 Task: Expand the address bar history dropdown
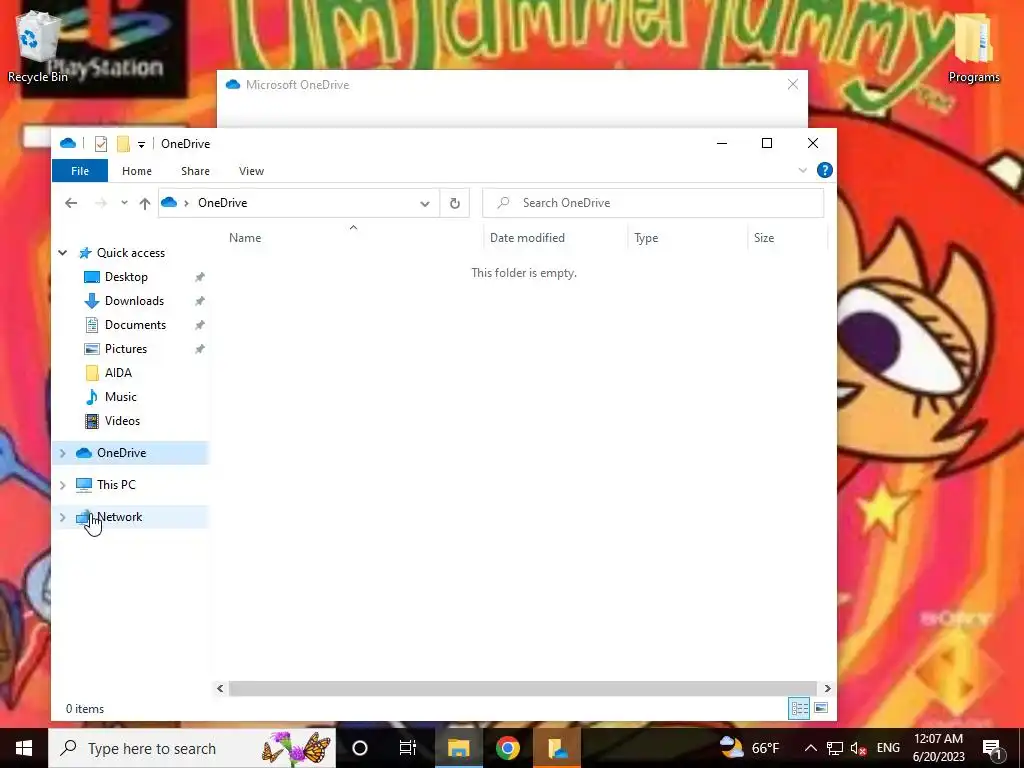click(424, 204)
